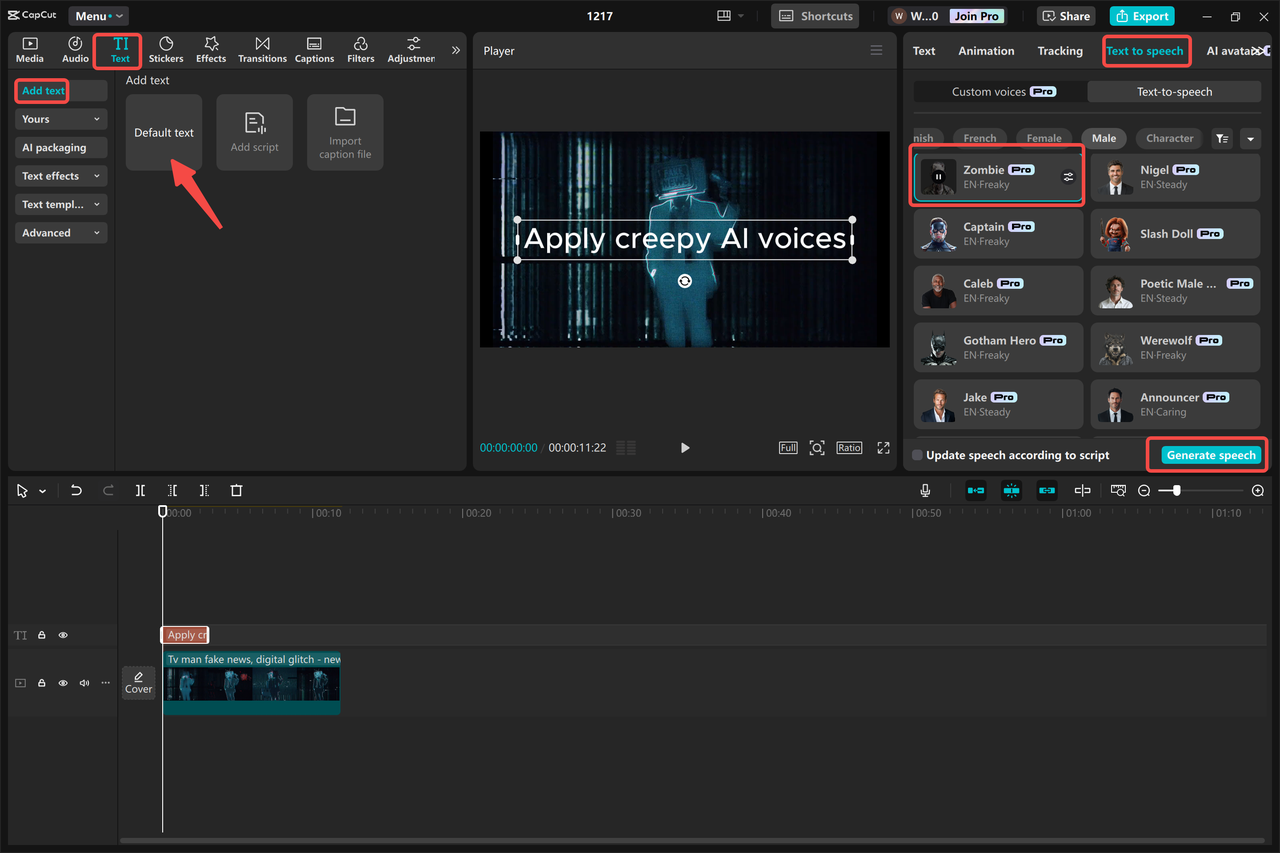This screenshot has width=1280, height=853.
Task: Click the AI packaging button
Action: [61, 148]
